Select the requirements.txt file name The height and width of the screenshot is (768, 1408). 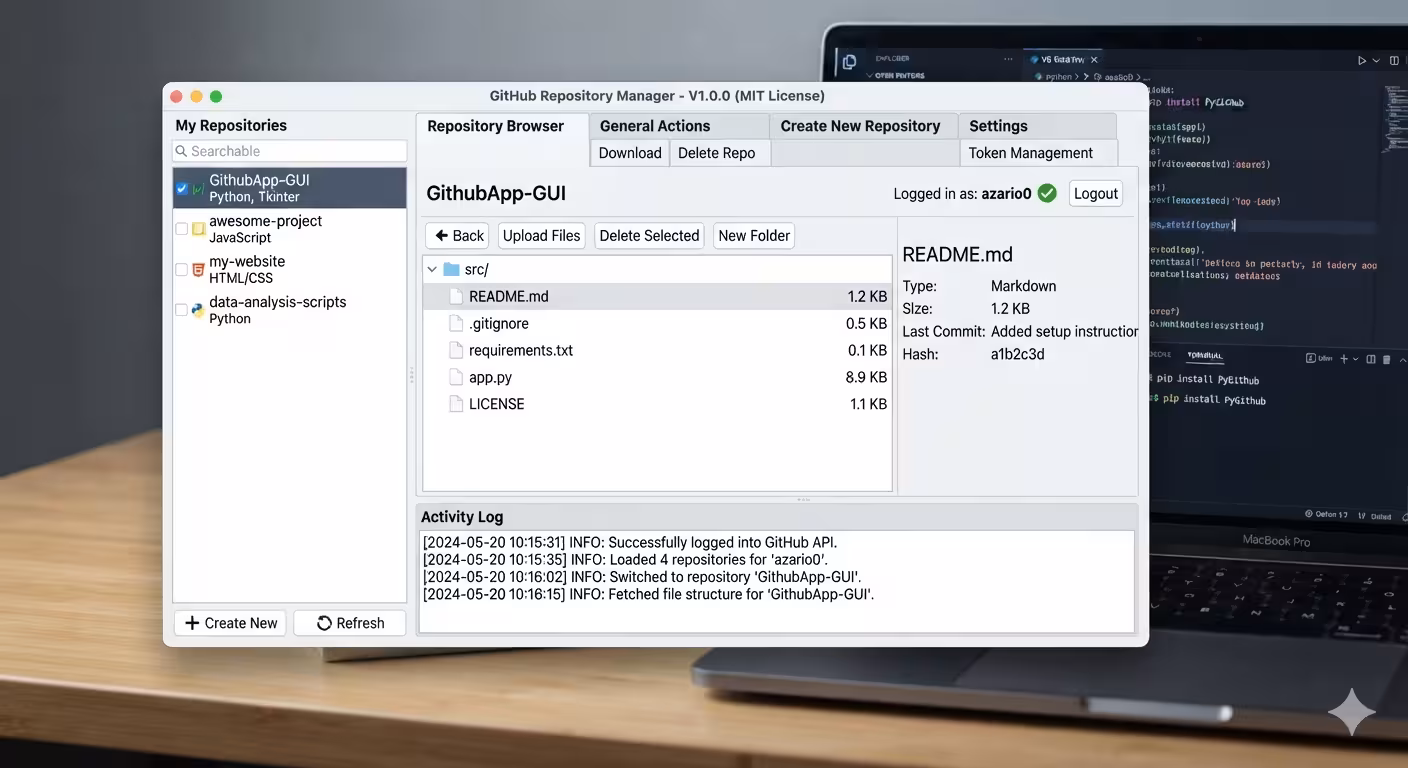[521, 350]
